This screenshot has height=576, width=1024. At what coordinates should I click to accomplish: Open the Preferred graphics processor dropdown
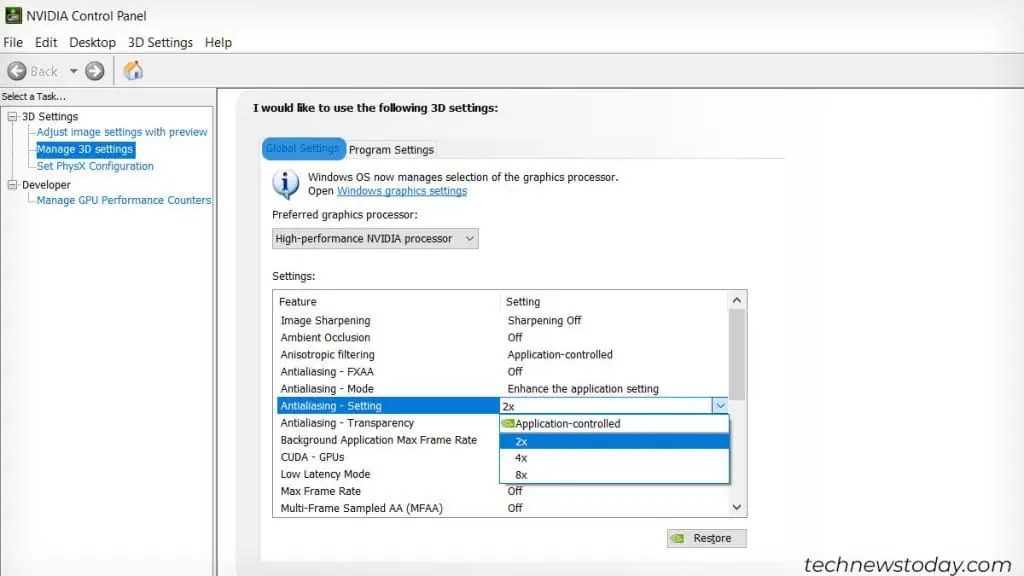coord(468,238)
